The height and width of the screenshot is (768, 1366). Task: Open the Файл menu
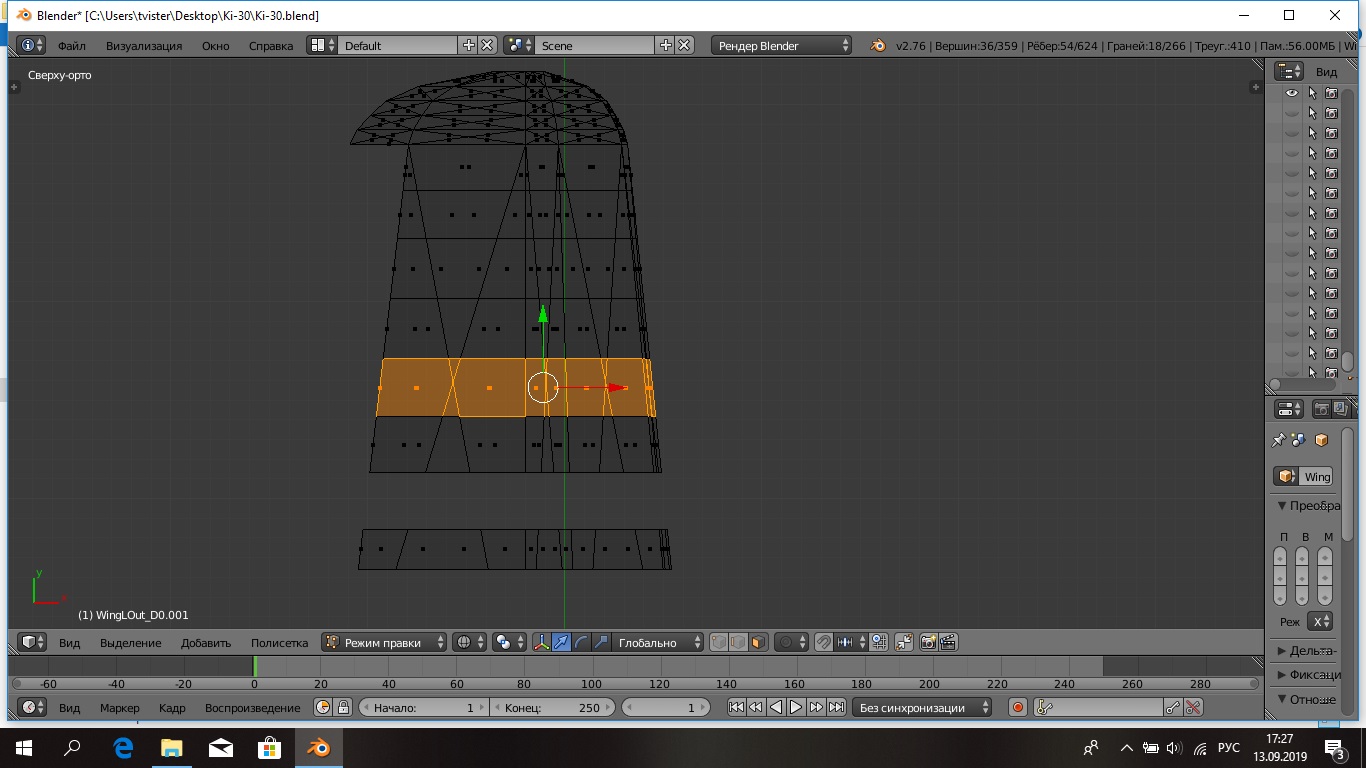click(71, 46)
